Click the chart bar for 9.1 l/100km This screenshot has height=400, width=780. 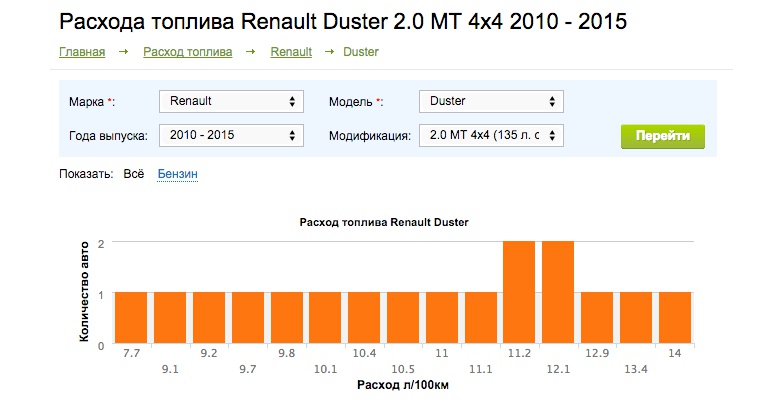point(170,318)
